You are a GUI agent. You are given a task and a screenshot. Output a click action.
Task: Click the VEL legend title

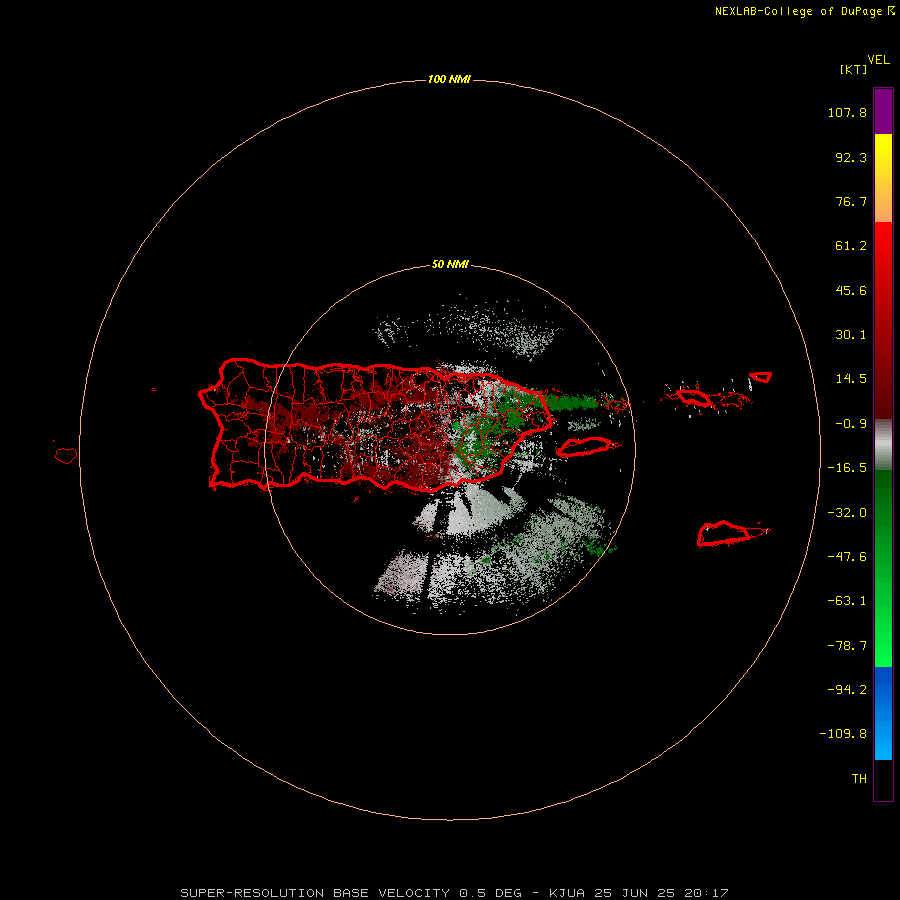point(878,60)
